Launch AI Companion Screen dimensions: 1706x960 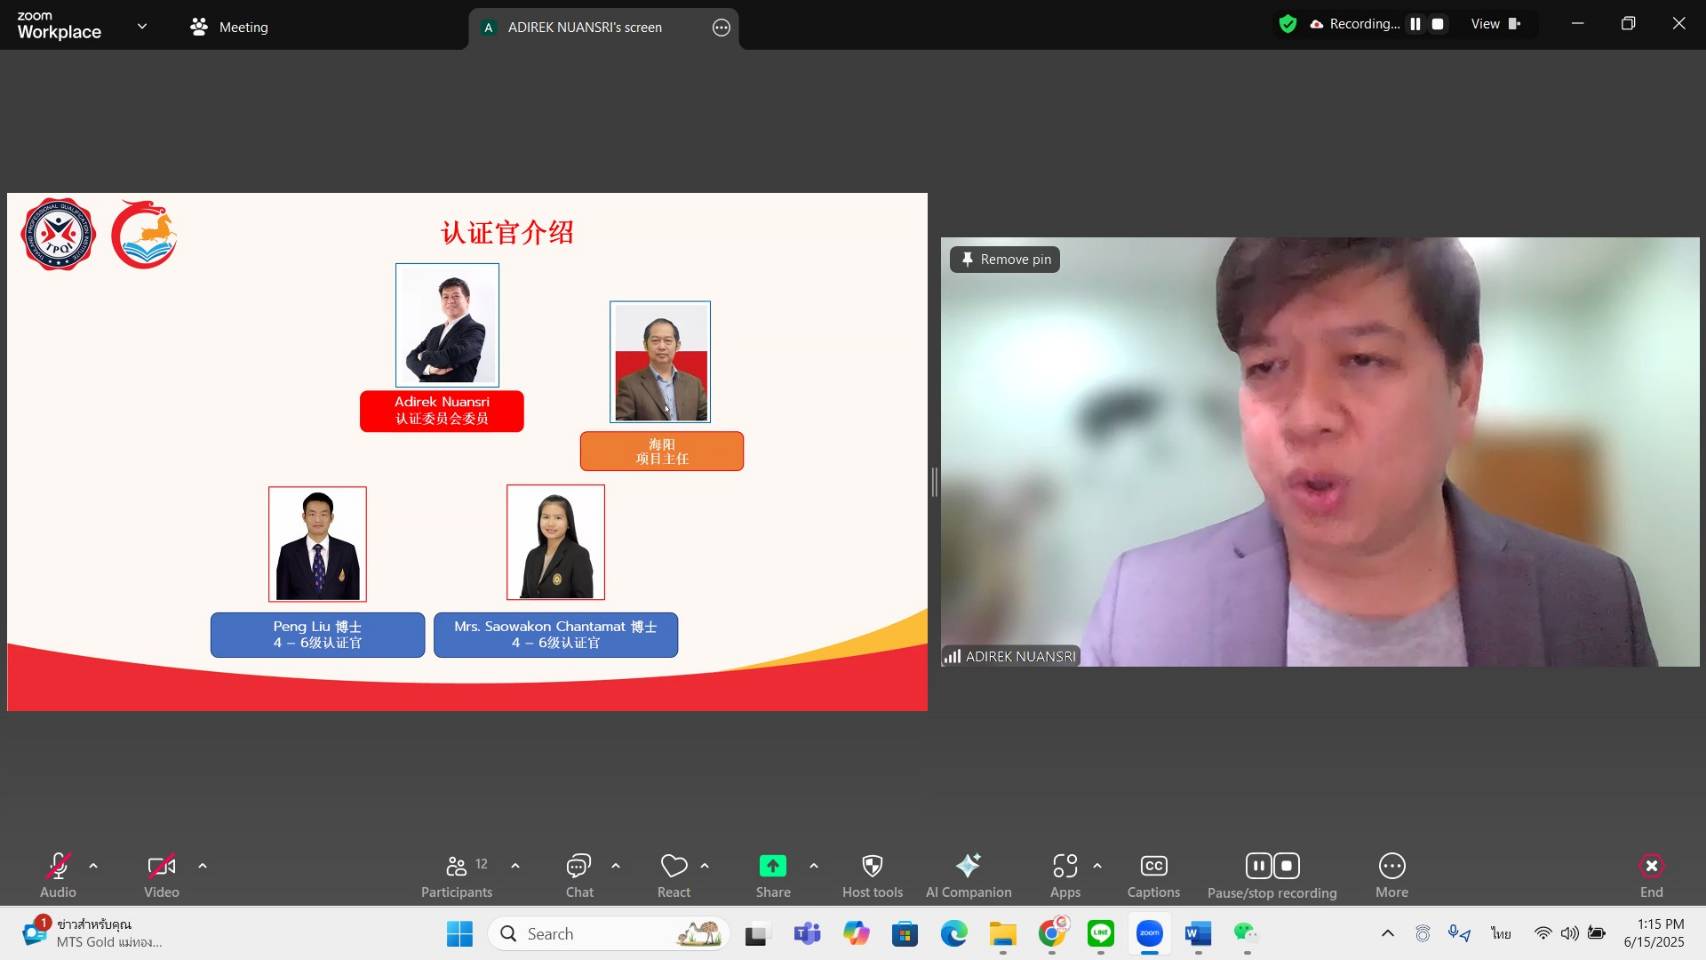tap(968, 875)
